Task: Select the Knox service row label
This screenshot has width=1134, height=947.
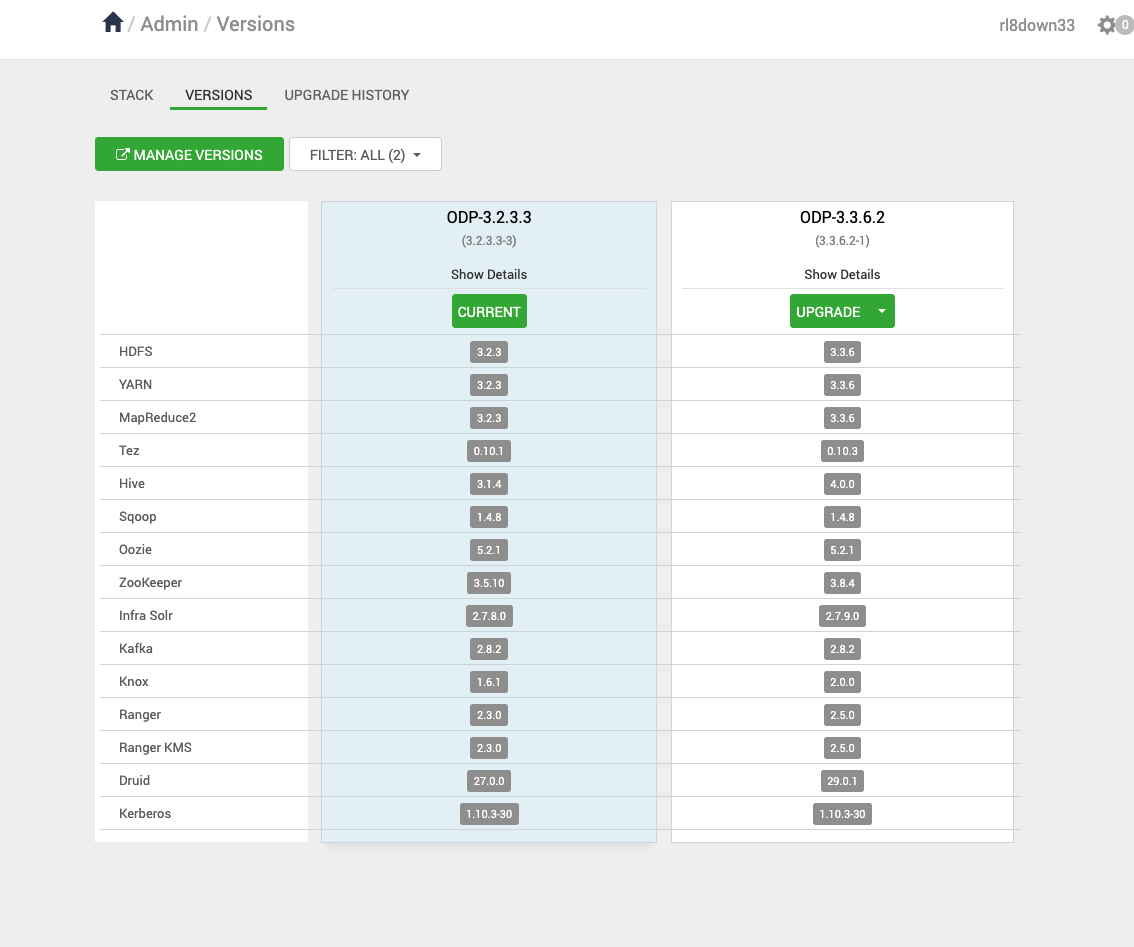Action: [134, 681]
